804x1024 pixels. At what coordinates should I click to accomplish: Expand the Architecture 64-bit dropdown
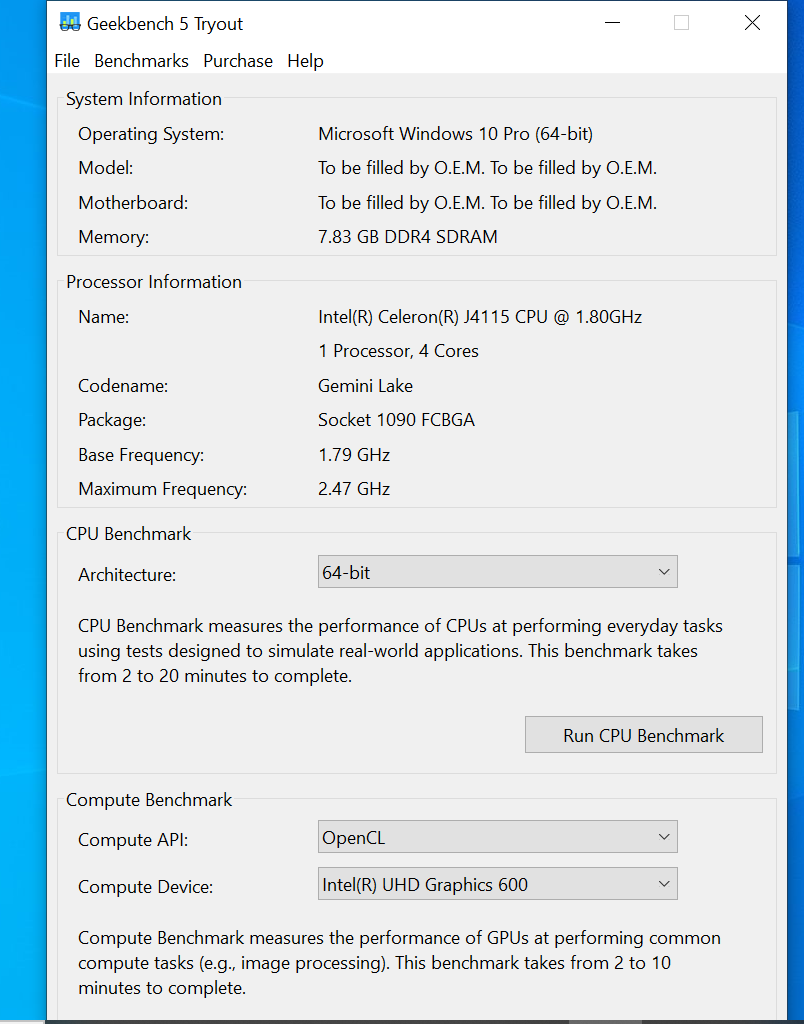(x=497, y=572)
